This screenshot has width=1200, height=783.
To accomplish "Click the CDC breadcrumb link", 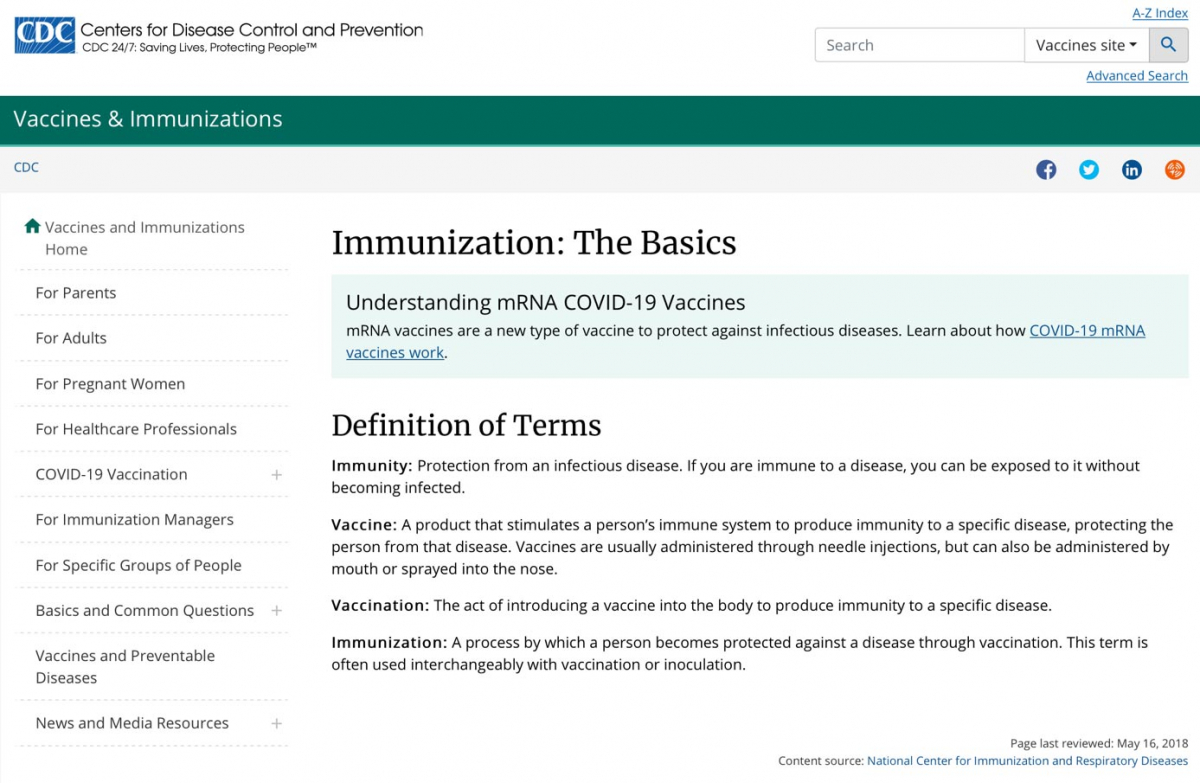I will coord(26,167).
